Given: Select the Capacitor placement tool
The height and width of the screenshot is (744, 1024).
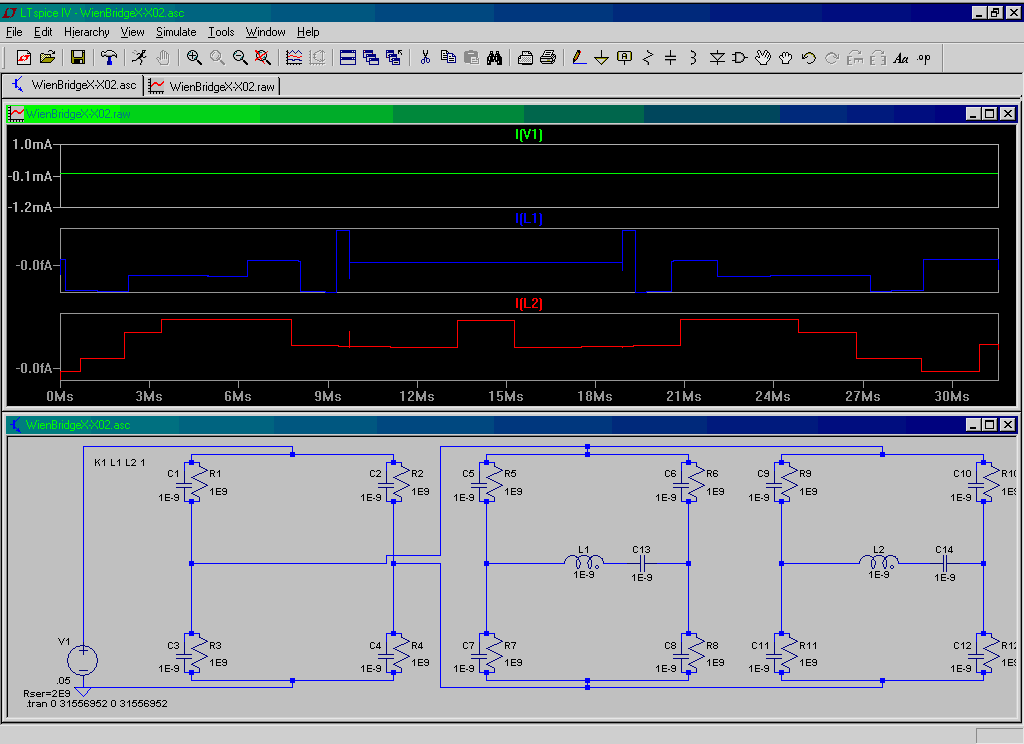Looking at the screenshot, I should [x=670, y=58].
